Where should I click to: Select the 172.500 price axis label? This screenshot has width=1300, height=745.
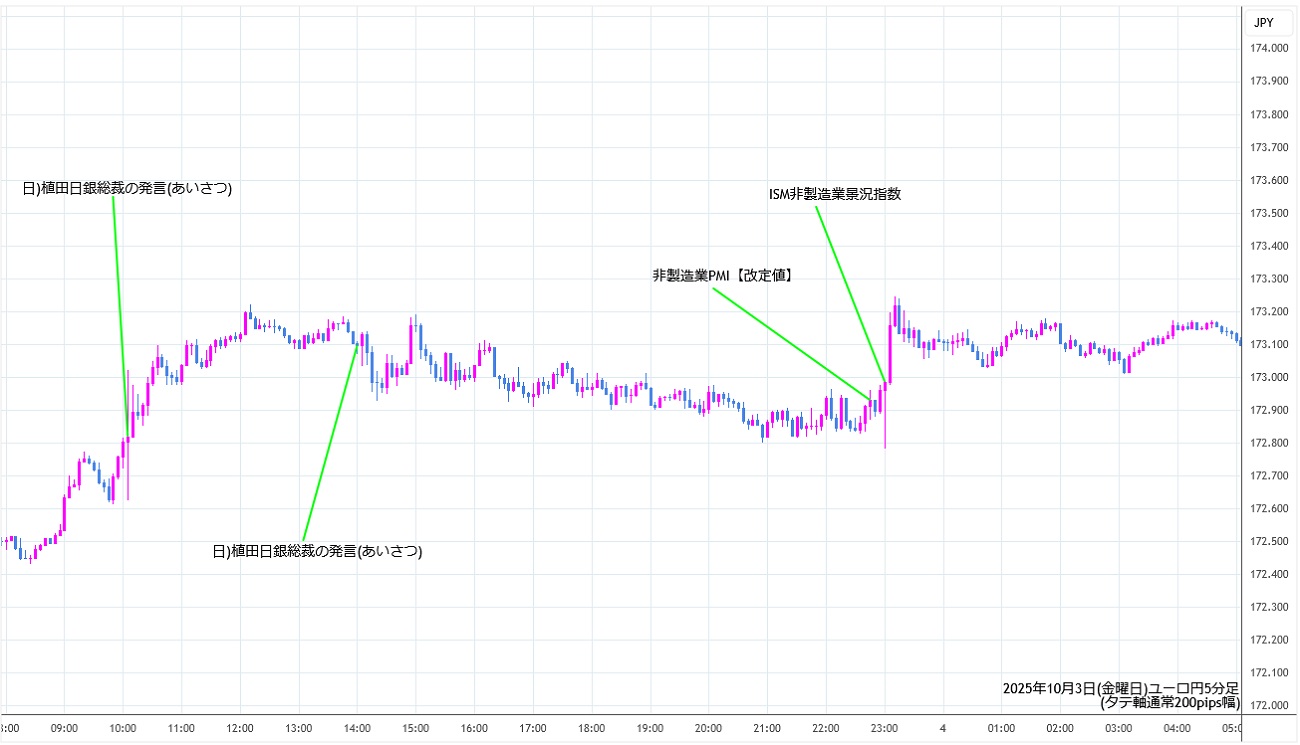click(1270, 541)
